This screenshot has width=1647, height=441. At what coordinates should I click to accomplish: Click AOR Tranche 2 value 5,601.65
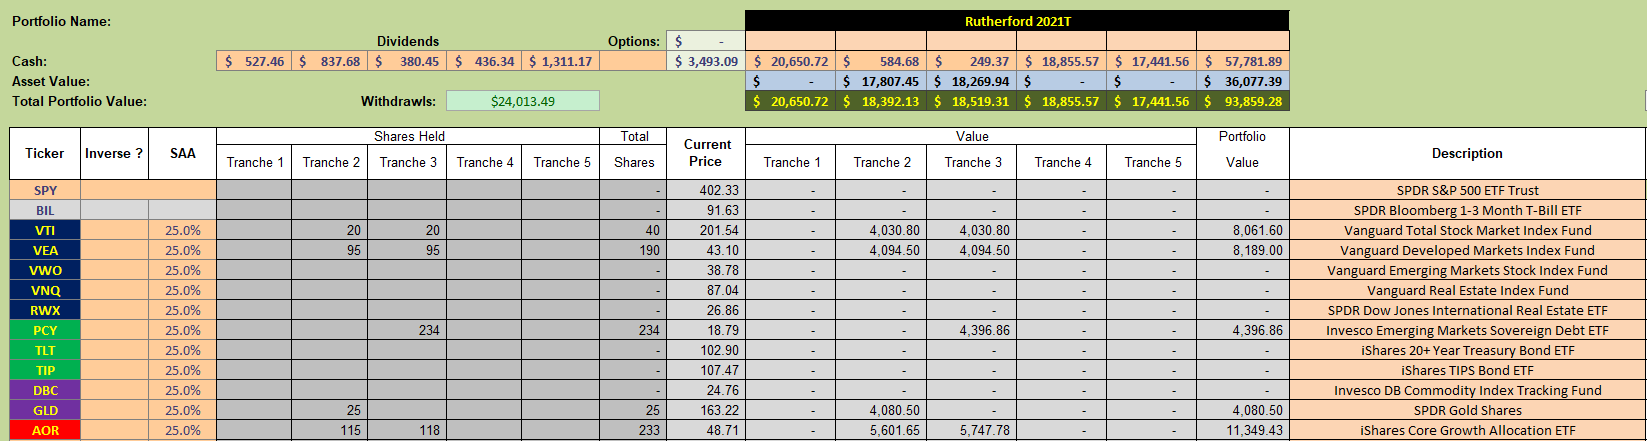click(881, 430)
